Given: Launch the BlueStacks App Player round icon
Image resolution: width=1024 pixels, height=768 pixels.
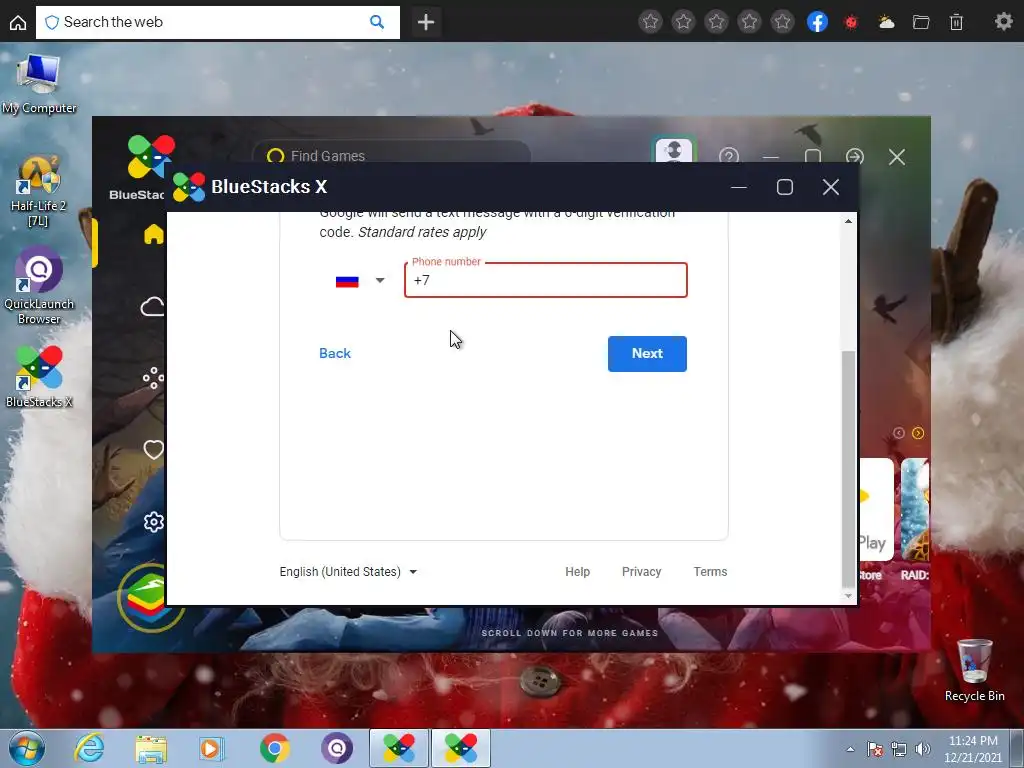Looking at the screenshot, I should tap(146, 597).
